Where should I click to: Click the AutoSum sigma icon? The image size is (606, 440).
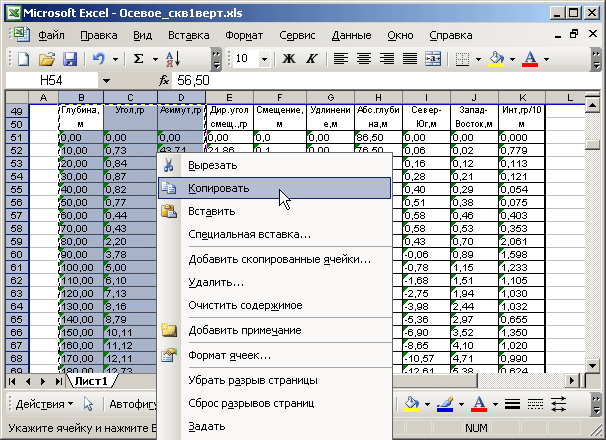click(138, 60)
